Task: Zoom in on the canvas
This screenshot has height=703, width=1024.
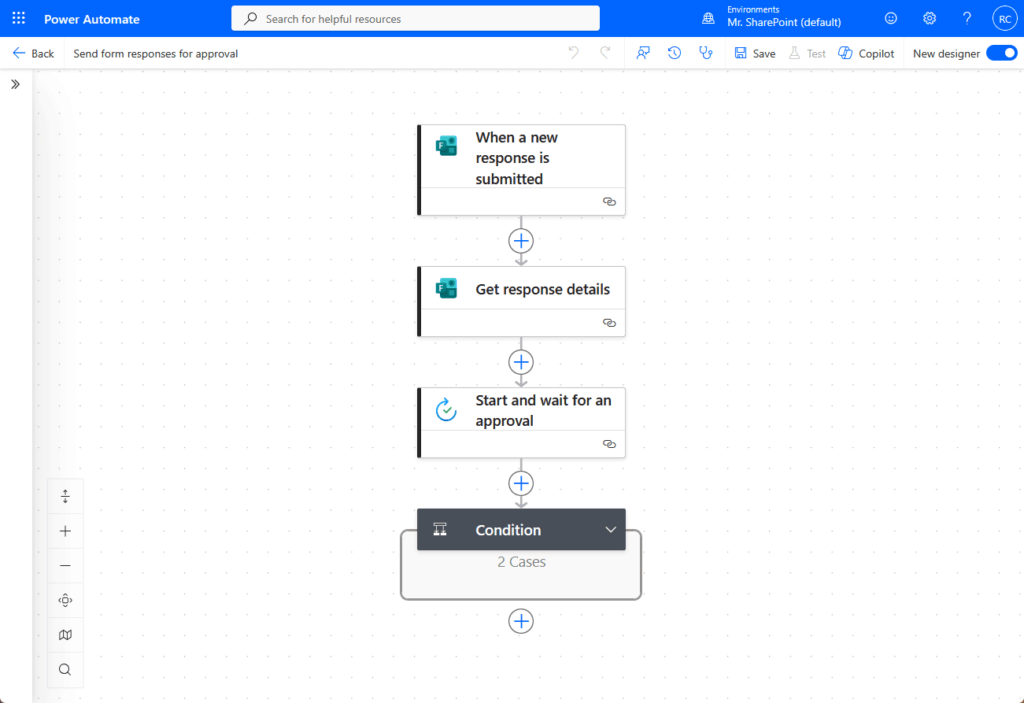Action: (x=65, y=531)
